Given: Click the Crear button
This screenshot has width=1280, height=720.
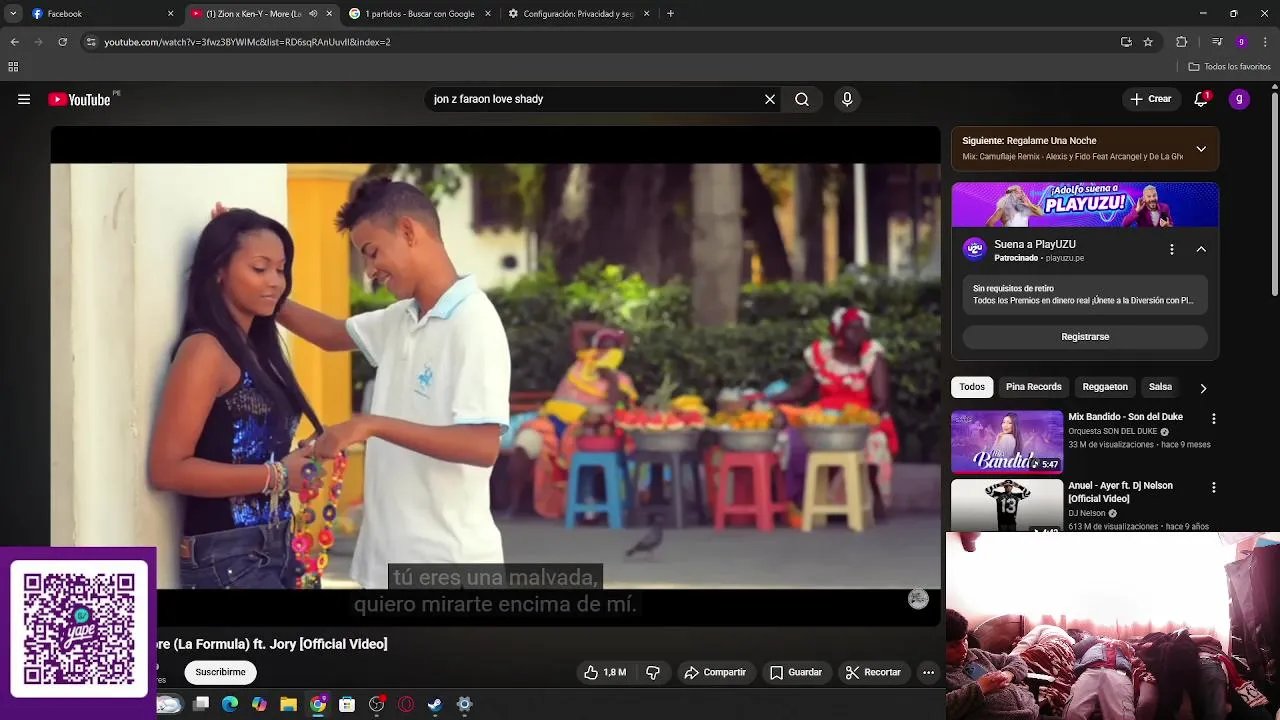Looking at the screenshot, I should [1151, 99].
